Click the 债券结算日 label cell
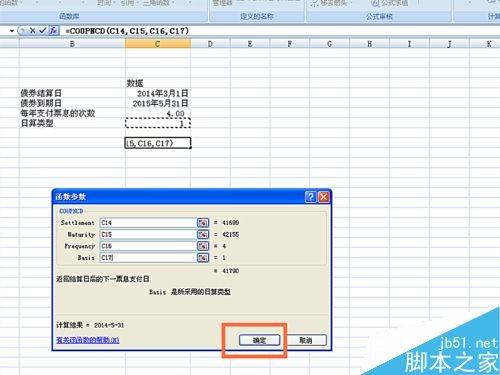Image resolution: width=500 pixels, height=375 pixels. 72,93
